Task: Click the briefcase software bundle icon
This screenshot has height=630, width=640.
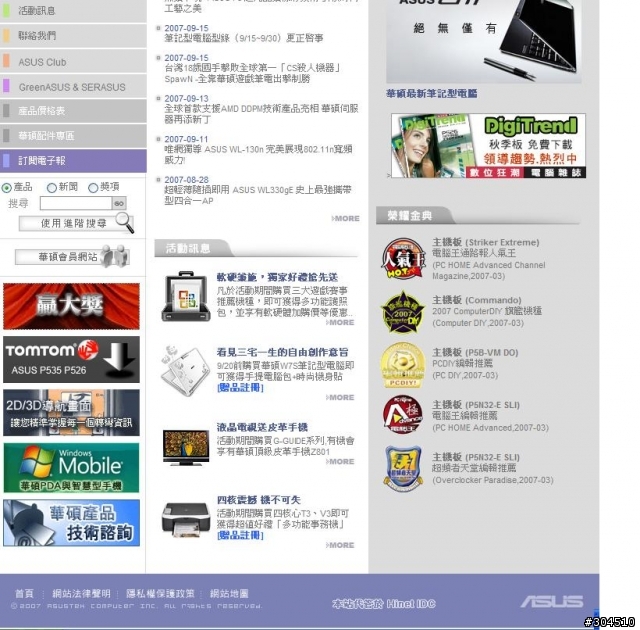Action: pos(186,296)
